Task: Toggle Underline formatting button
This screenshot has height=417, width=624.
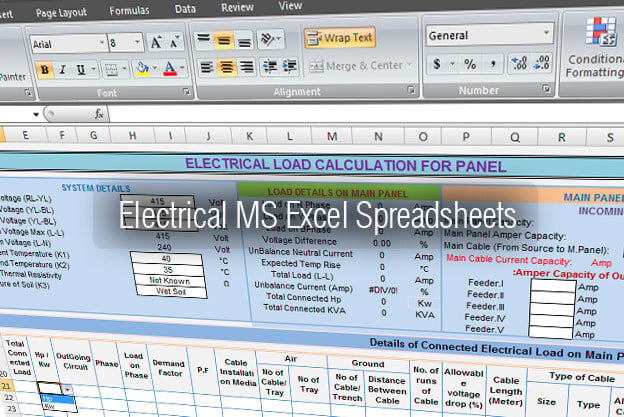Action: pos(81,70)
